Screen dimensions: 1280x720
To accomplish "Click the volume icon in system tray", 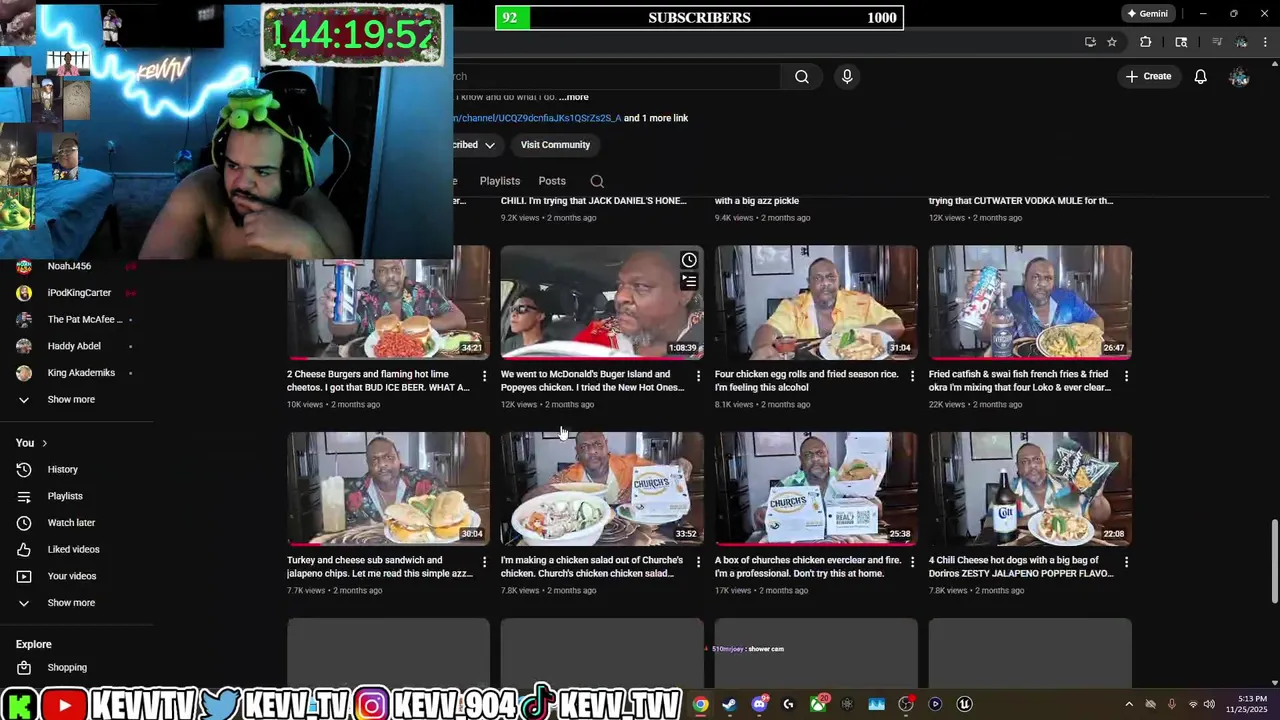I will tap(1209, 704).
